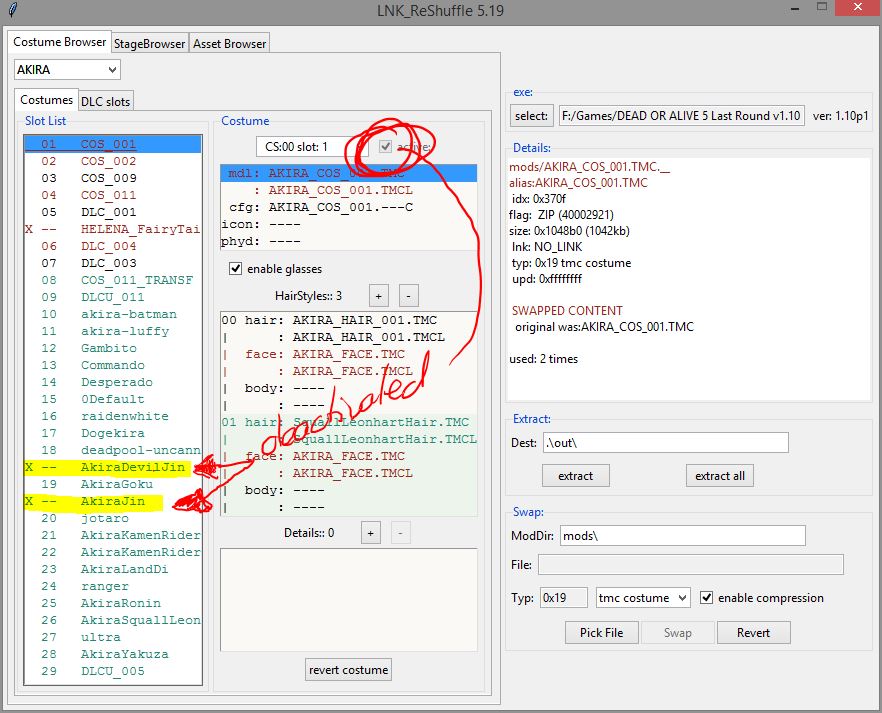882x713 pixels.
Task: Select slot 05 DLC_001
Action: pyautogui.click(x=112, y=213)
